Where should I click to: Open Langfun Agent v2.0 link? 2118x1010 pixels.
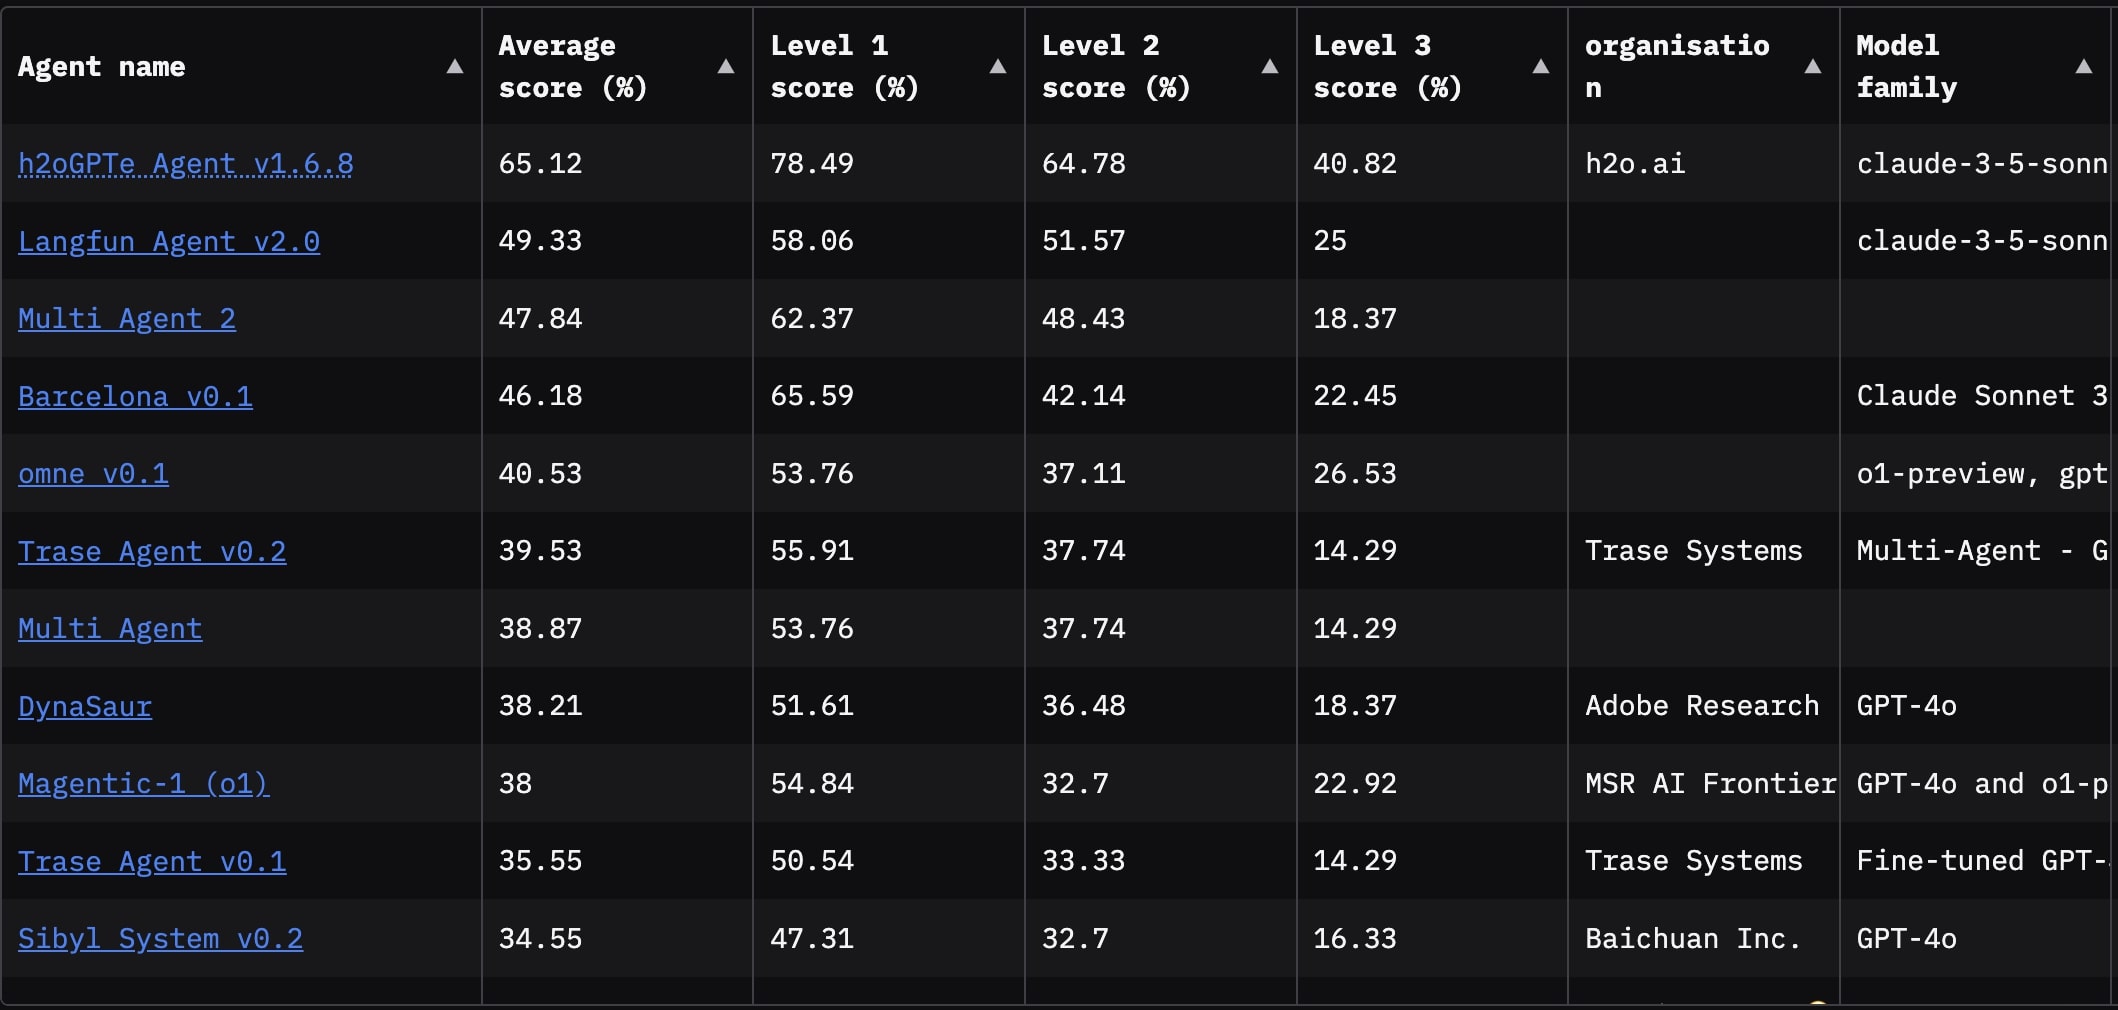pos(169,242)
